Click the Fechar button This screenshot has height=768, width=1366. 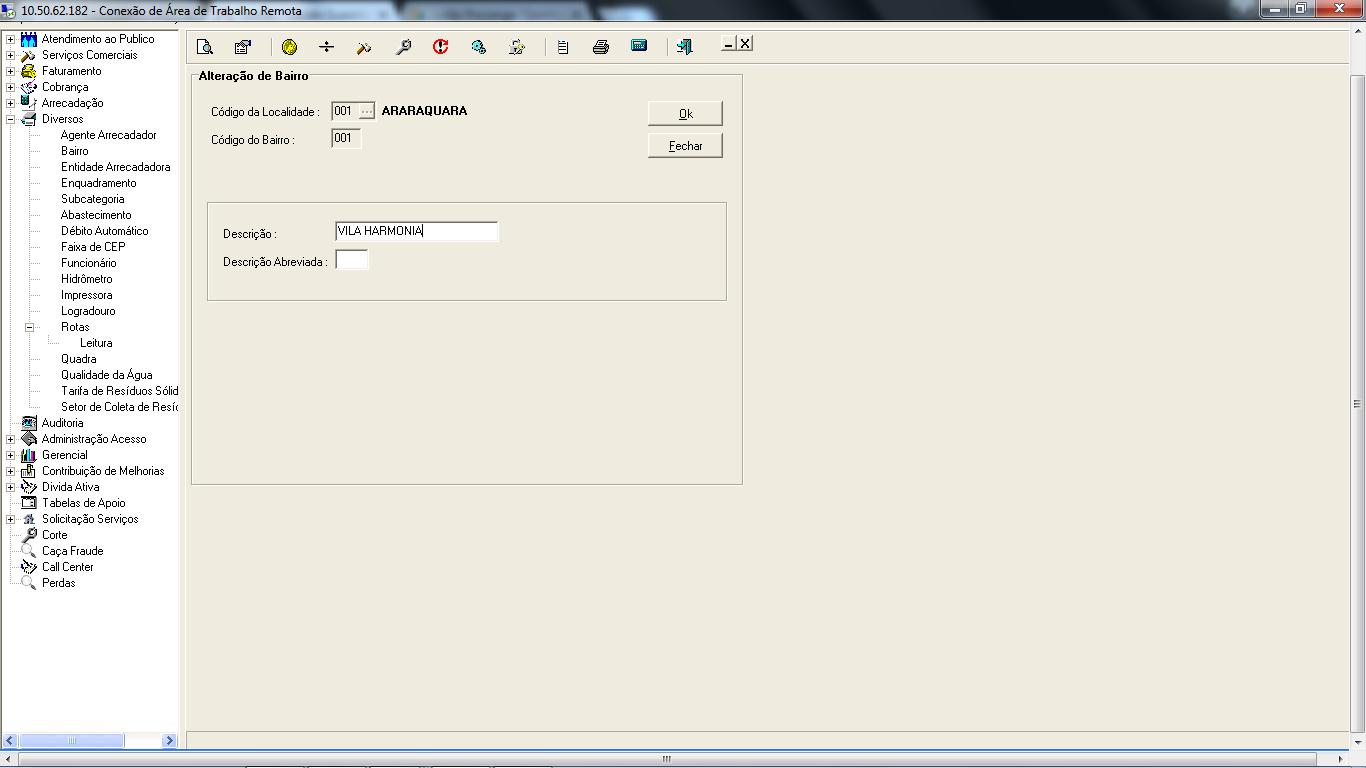685,146
